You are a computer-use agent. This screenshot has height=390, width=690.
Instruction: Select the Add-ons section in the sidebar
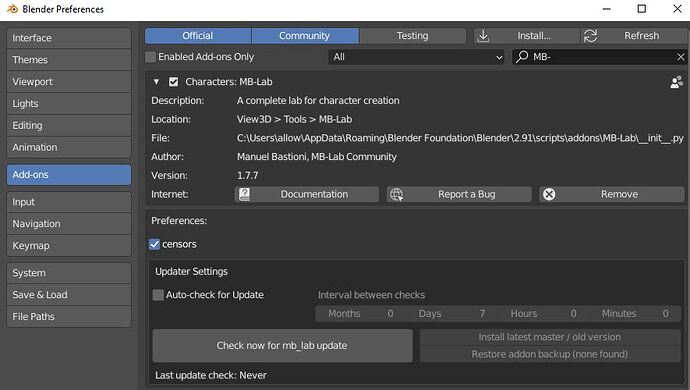(69, 175)
